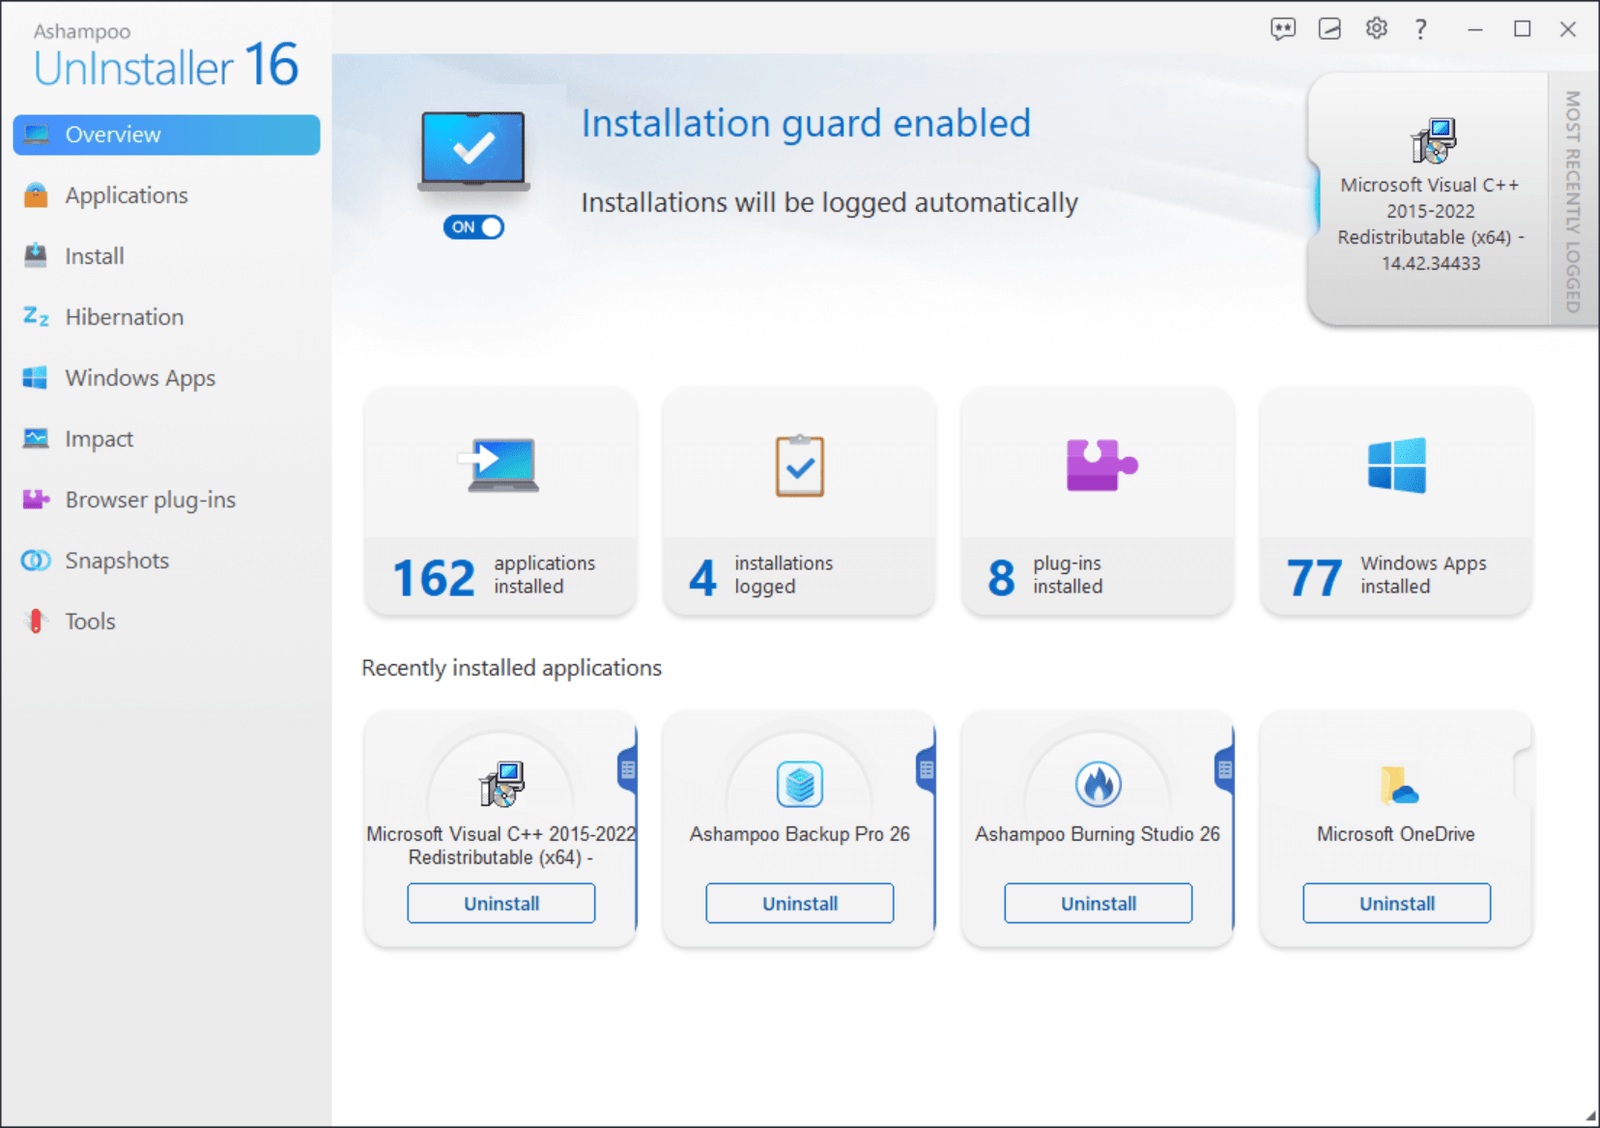Uninstall Ashampoo Burning Studio 26
Screen dimensions: 1600x1128
coord(1097,903)
